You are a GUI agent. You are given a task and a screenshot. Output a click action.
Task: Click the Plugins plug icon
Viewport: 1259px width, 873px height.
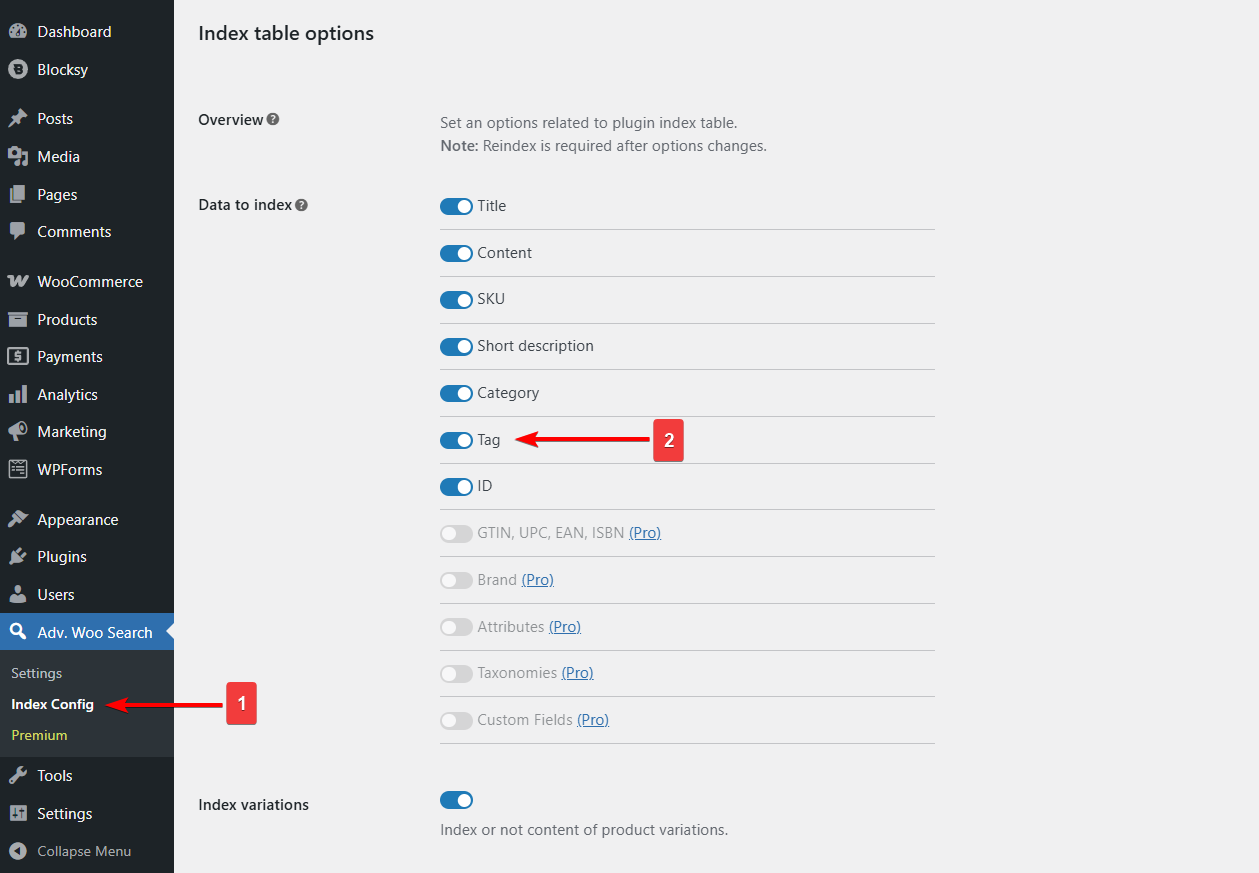[x=17, y=557]
